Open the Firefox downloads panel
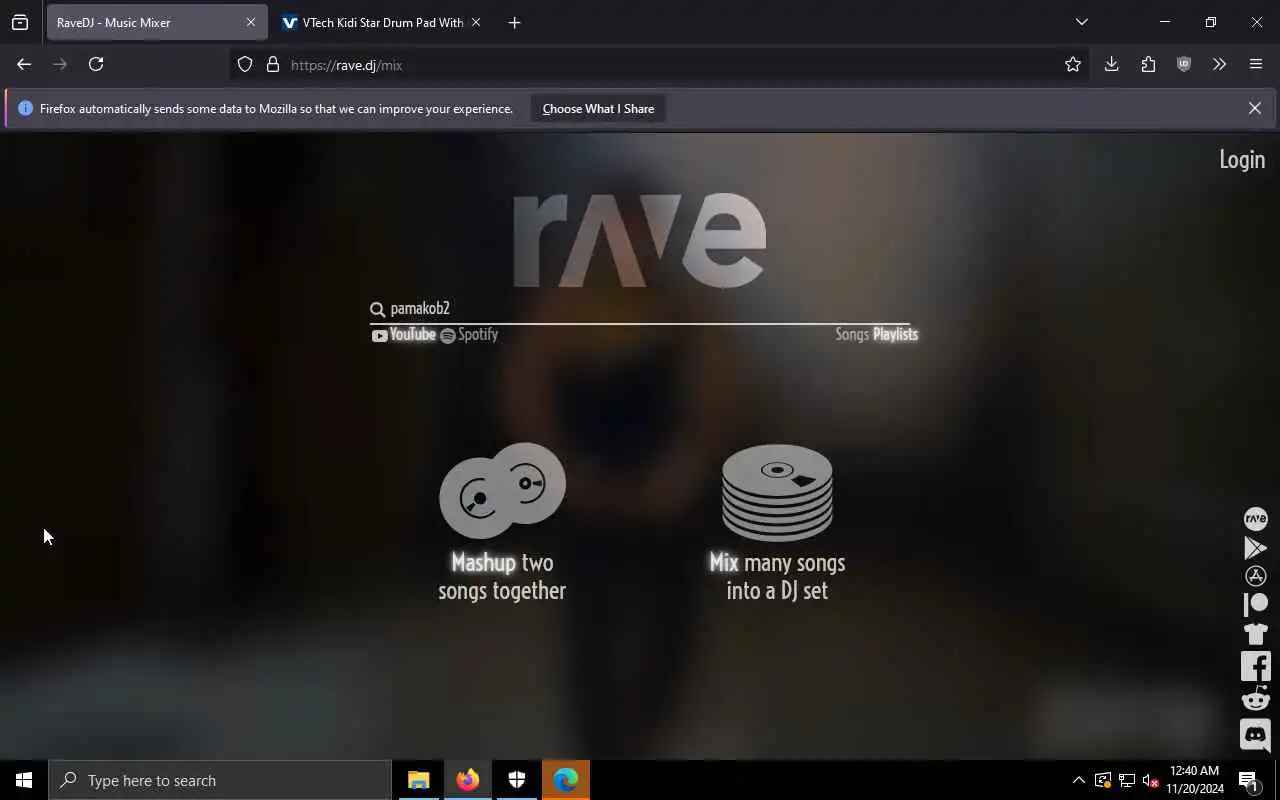 (1111, 65)
